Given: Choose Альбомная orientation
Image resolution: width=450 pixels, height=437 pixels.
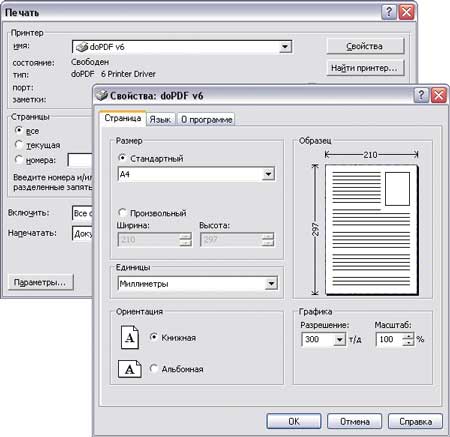Looking at the screenshot, I should coord(153,368).
